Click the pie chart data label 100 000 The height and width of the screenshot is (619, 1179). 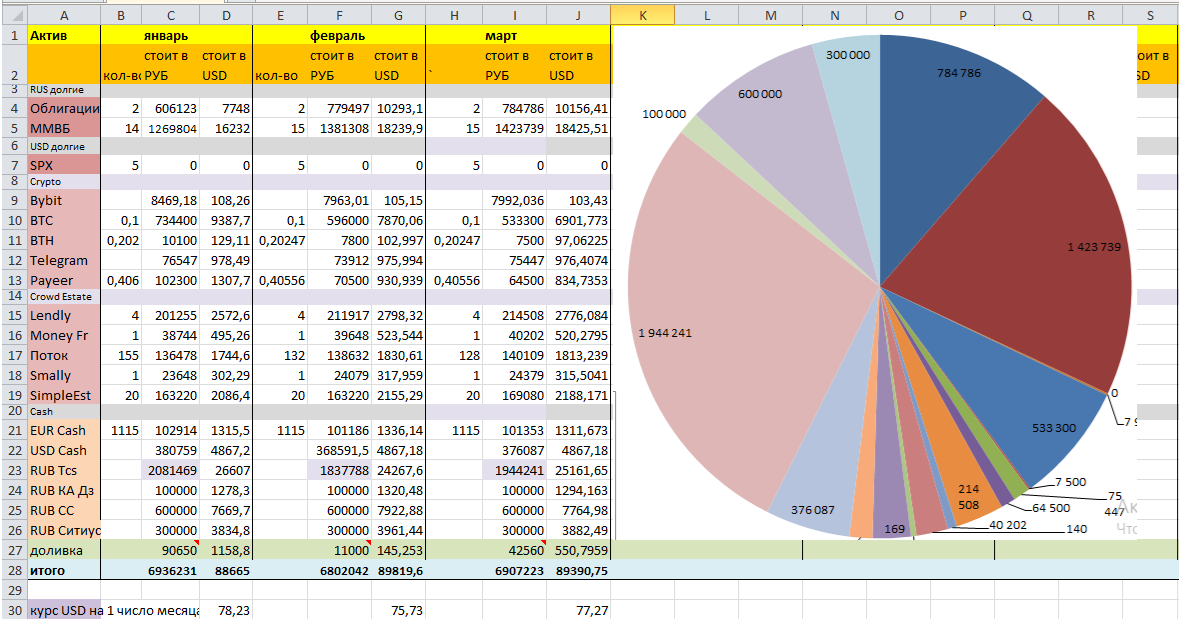point(664,114)
